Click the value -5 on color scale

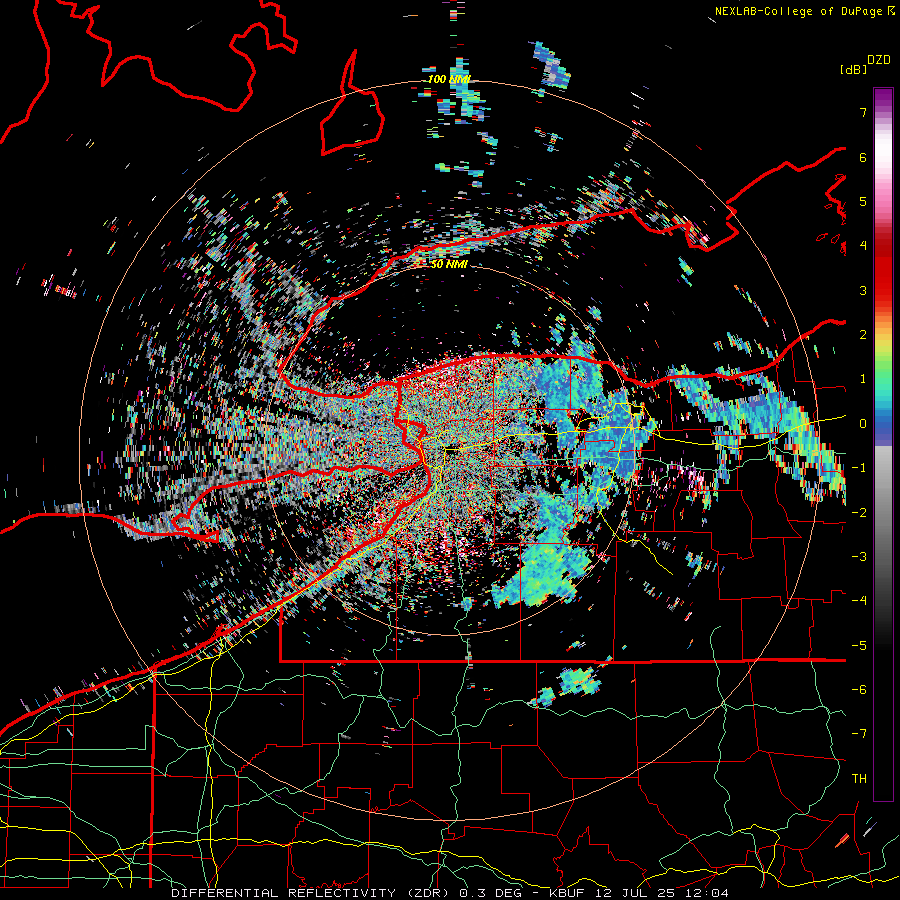pos(859,646)
